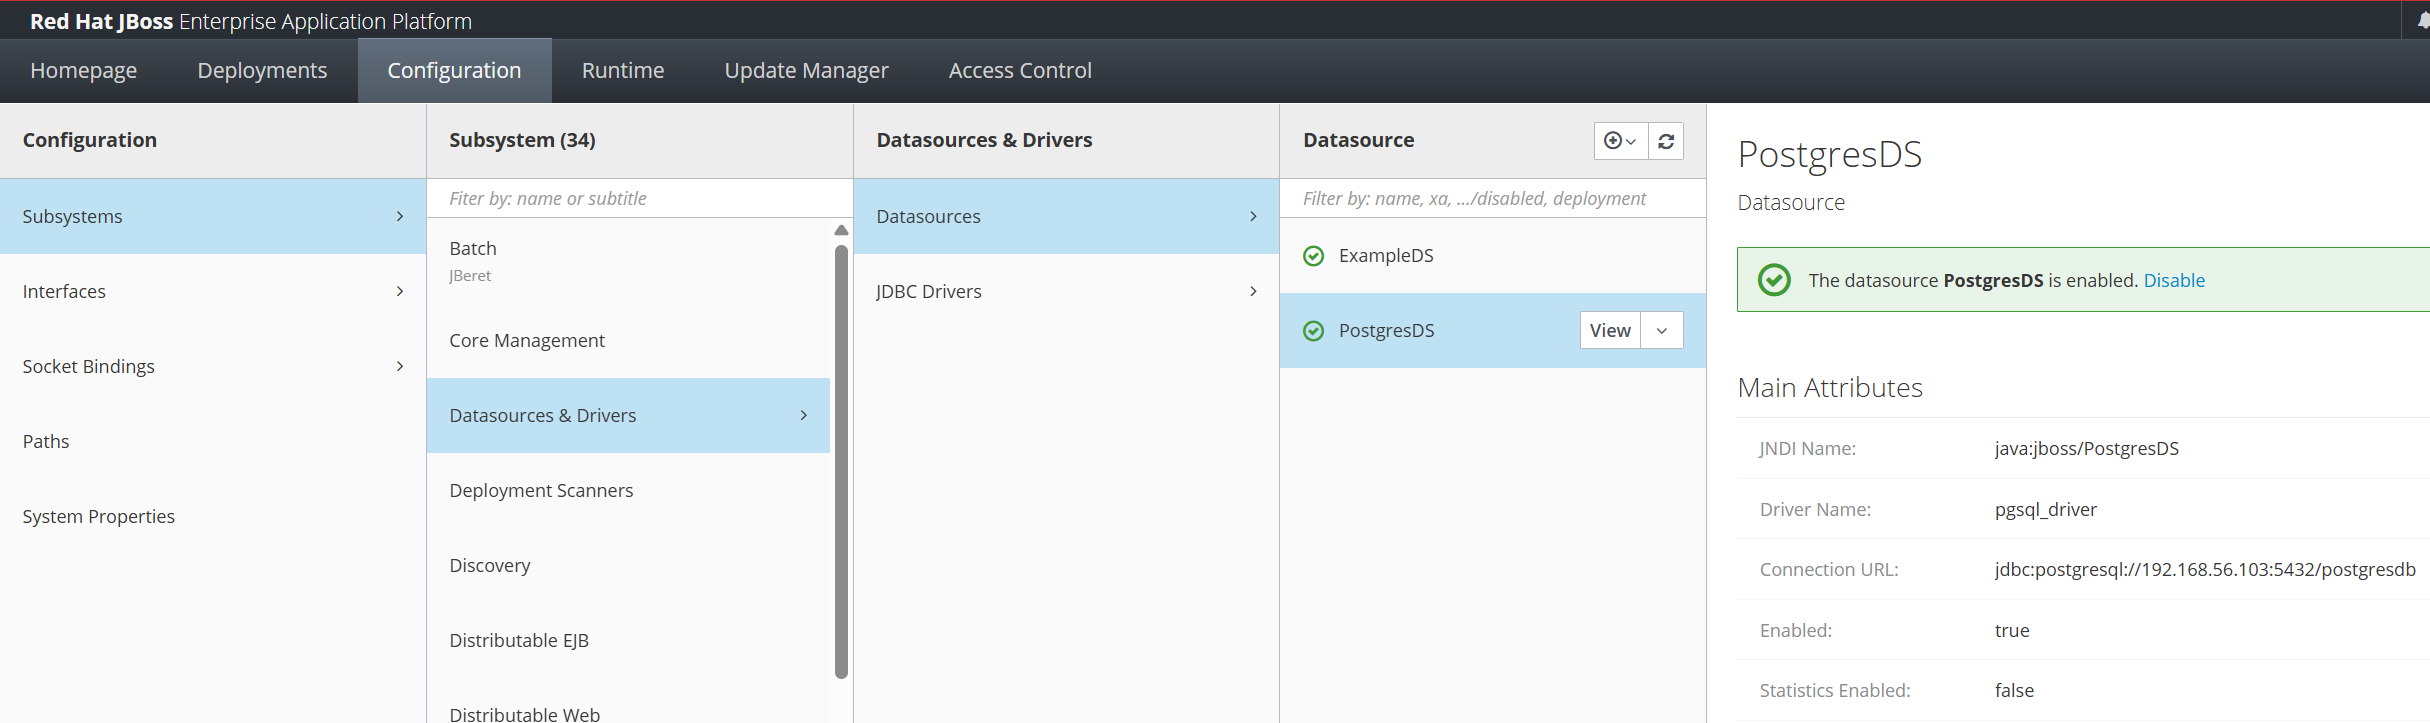Expand the JDBC Drivers chevron

coord(1253,291)
